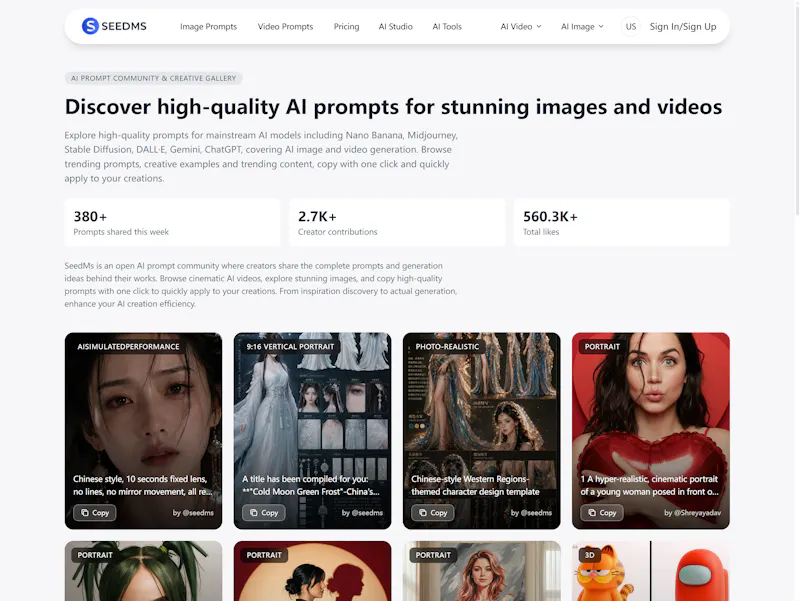Expand the AI Video dropdown
This screenshot has width=800, height=601.
point(521,27)
